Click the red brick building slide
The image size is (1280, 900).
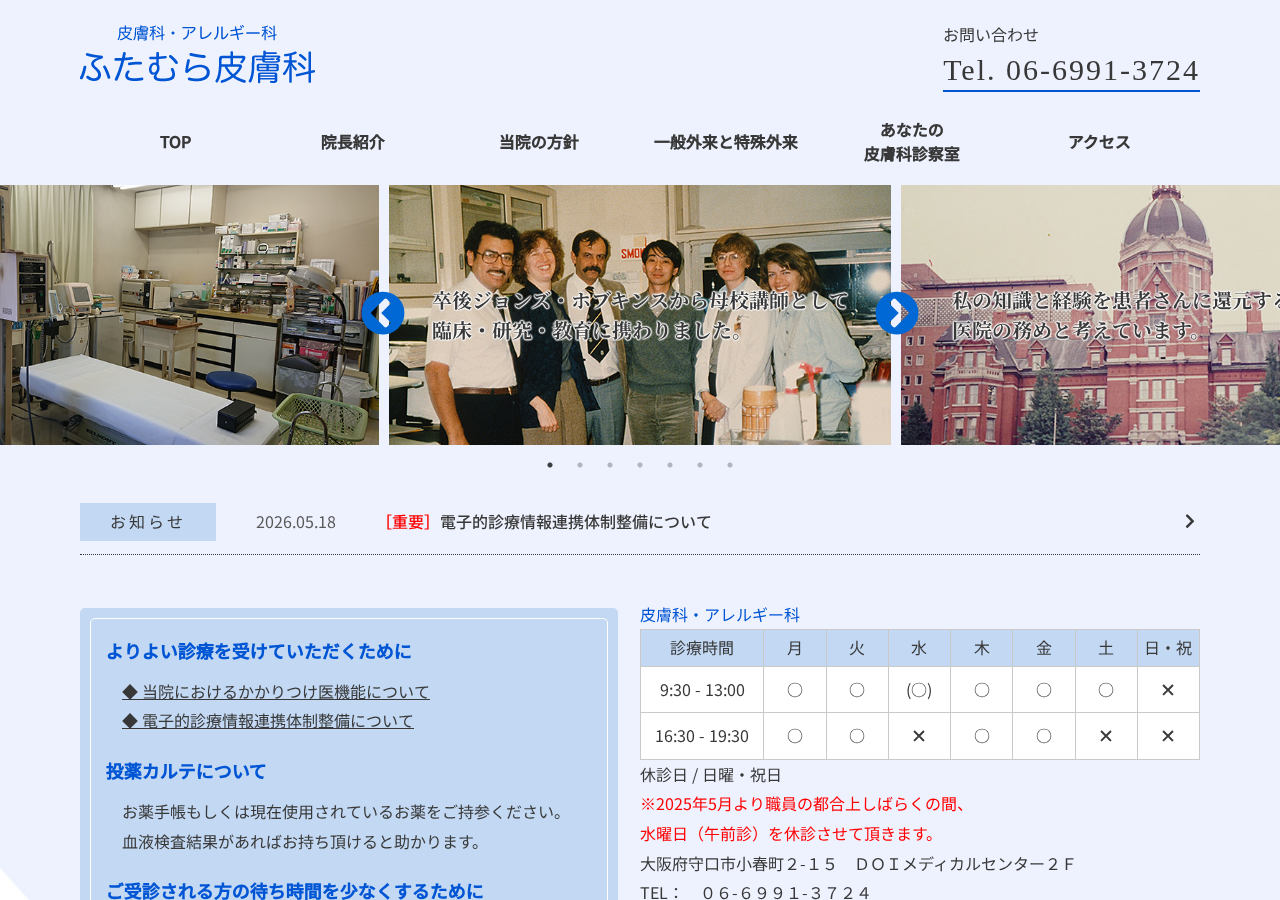[x=1090, y=315]
